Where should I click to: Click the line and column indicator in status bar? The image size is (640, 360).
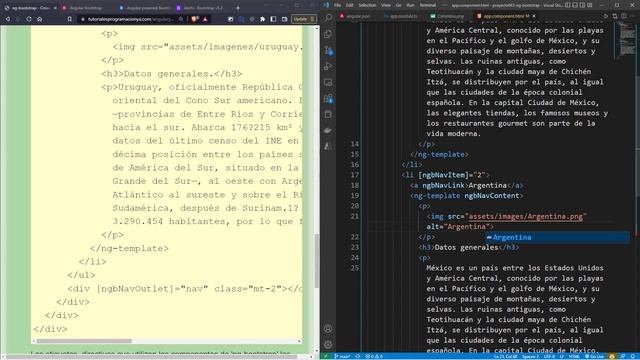(505, 356)
